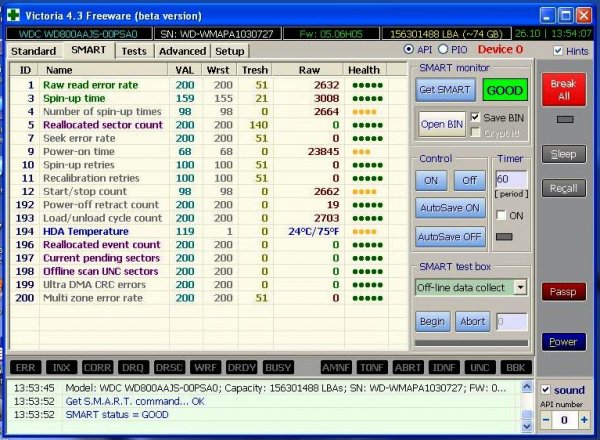Click the log scroll down arrow

click(527, 426)
